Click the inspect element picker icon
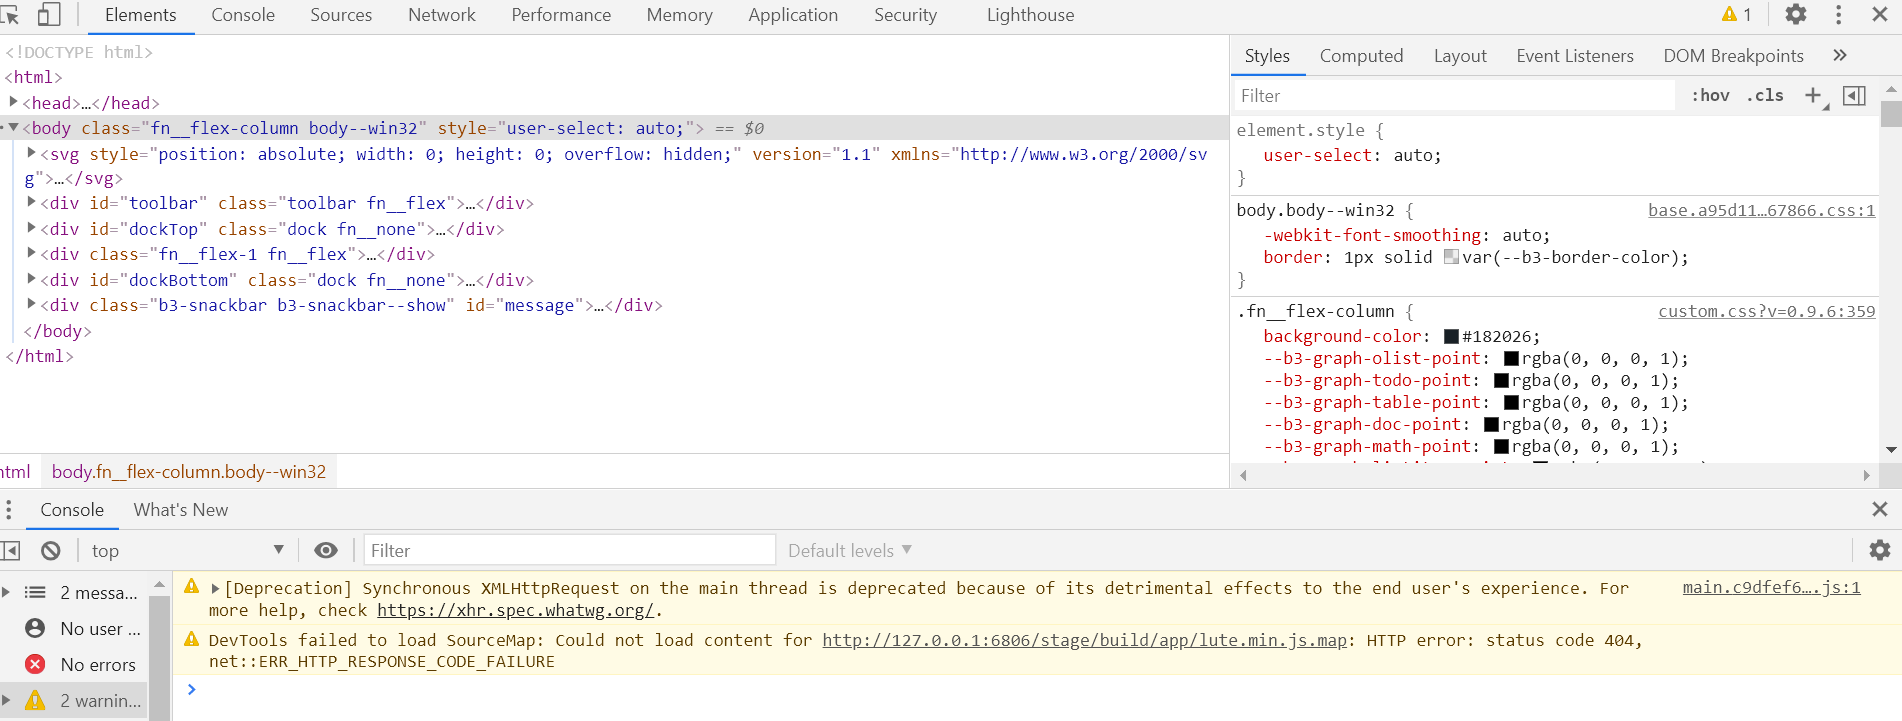 (10, 15)
